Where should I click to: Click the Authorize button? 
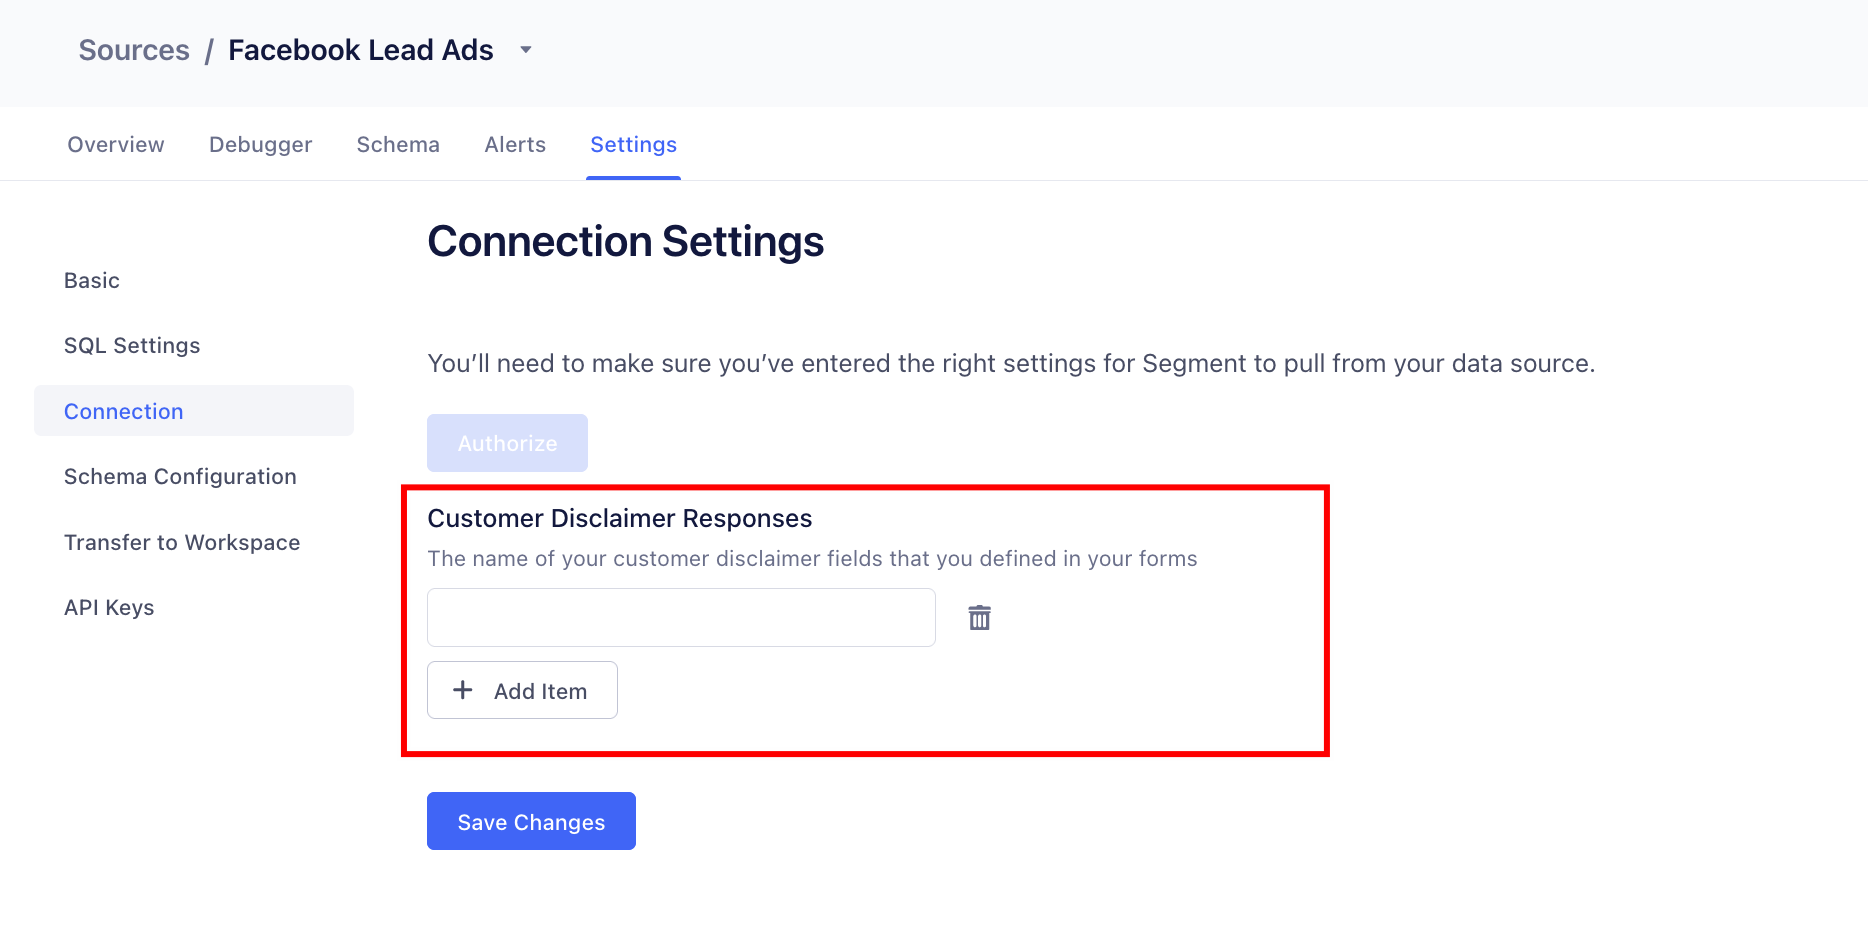point(507,443)
